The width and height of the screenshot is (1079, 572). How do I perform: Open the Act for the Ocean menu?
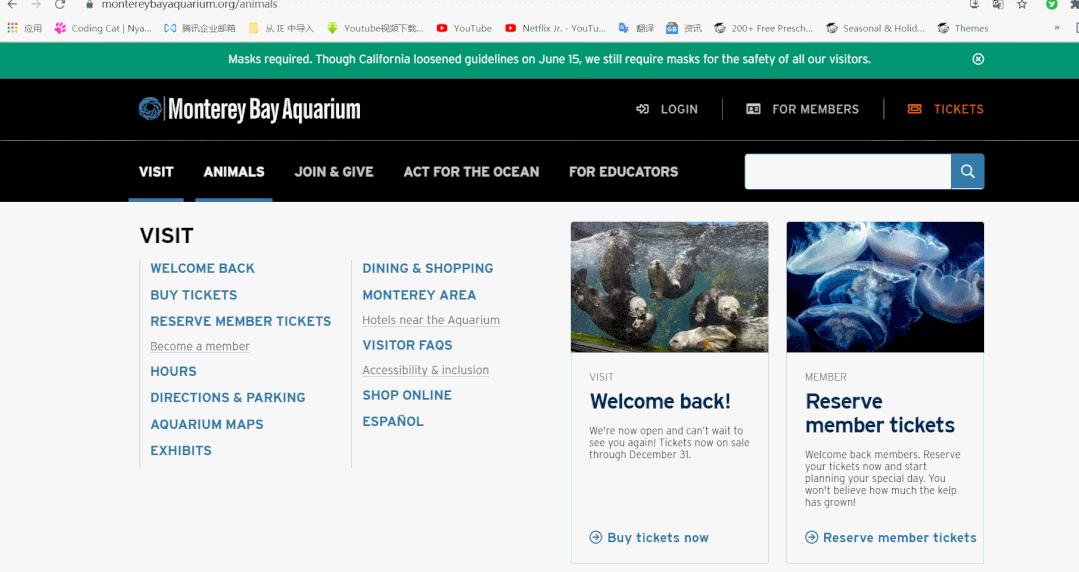pos(471,172)
